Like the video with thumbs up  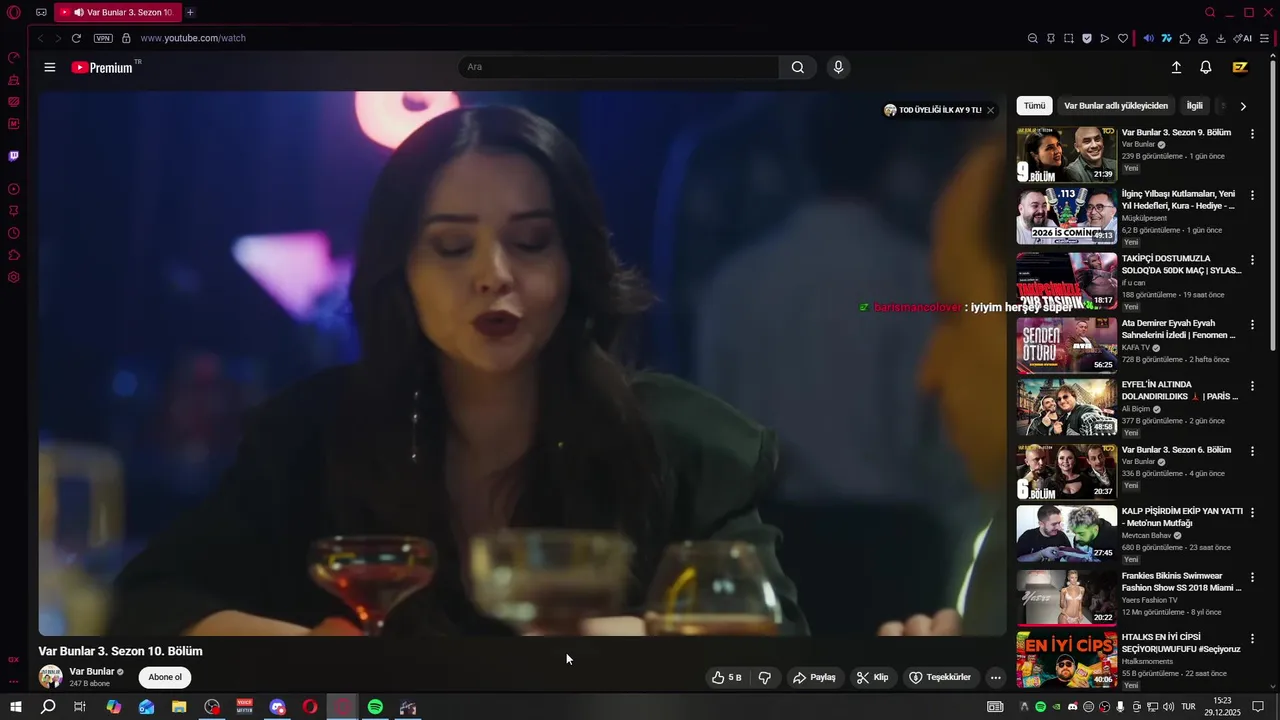pyautogui.click(x=726, y=677)
